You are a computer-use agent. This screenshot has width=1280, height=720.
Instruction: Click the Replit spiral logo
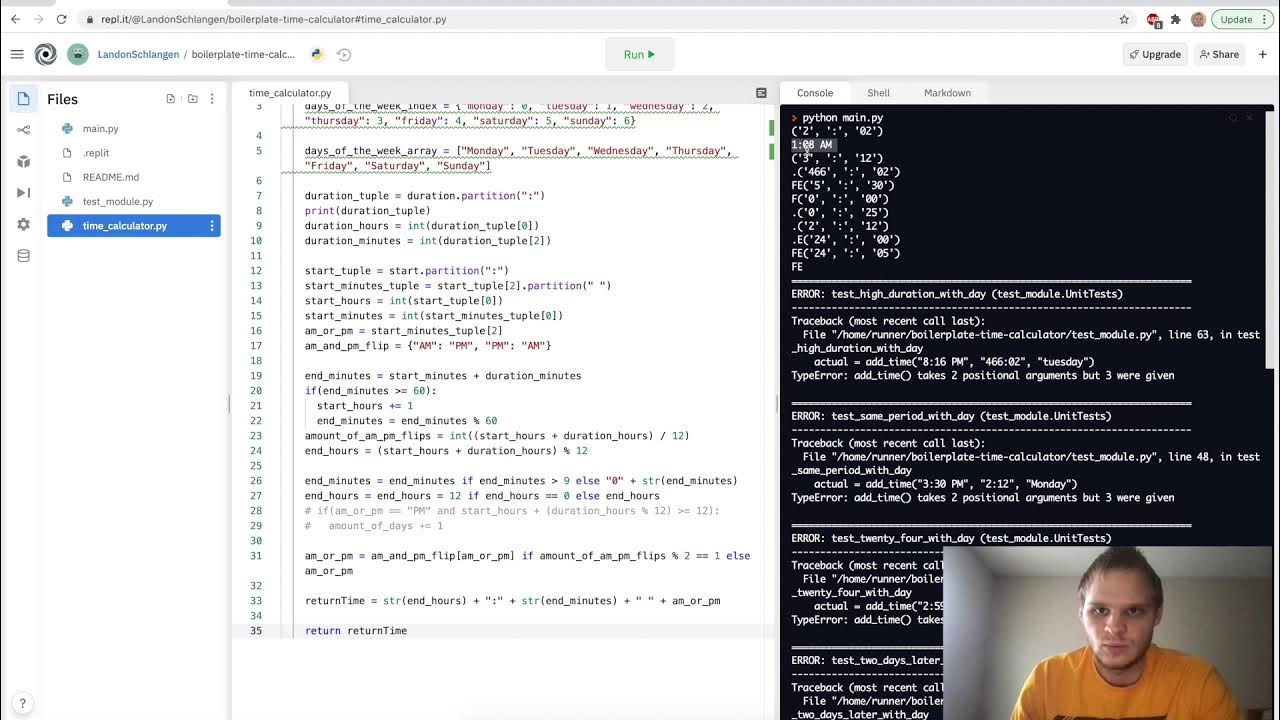click(x=46, y=54)
